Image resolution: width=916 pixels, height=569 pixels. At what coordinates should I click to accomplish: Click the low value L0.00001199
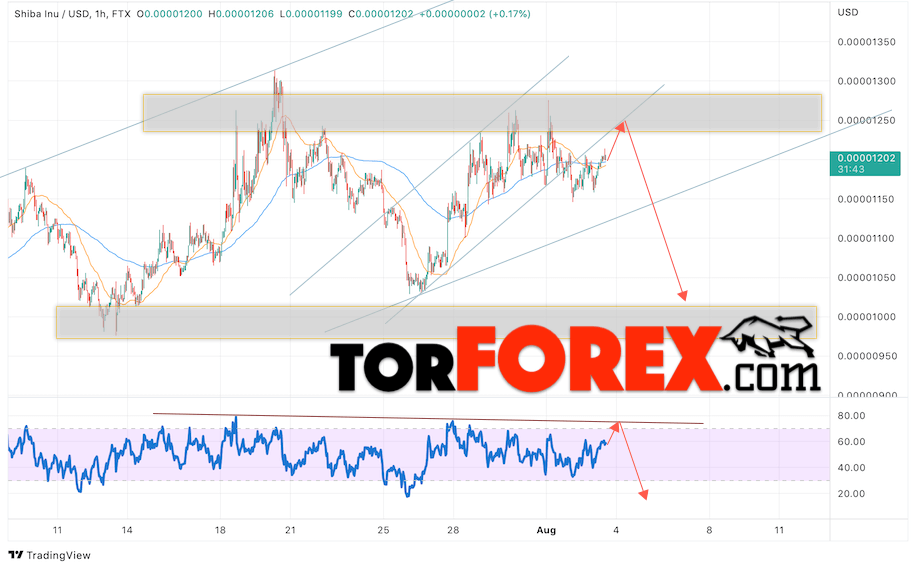coord(311,13)
